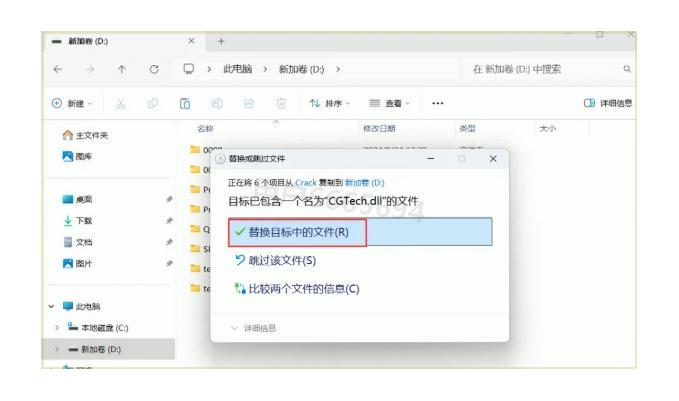Choose 比较两个文件的信息(C) option
The height and width of the screenshot is (401, 679).
(297, 289)
